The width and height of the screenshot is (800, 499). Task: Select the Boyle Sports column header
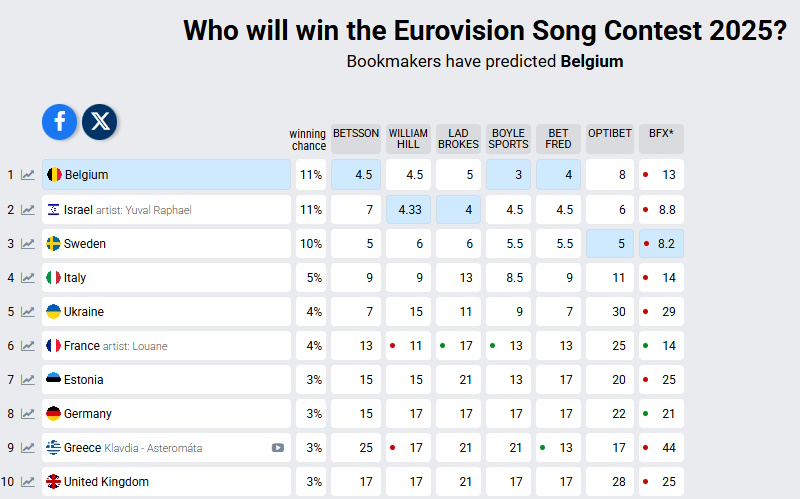tap(508, 138)
